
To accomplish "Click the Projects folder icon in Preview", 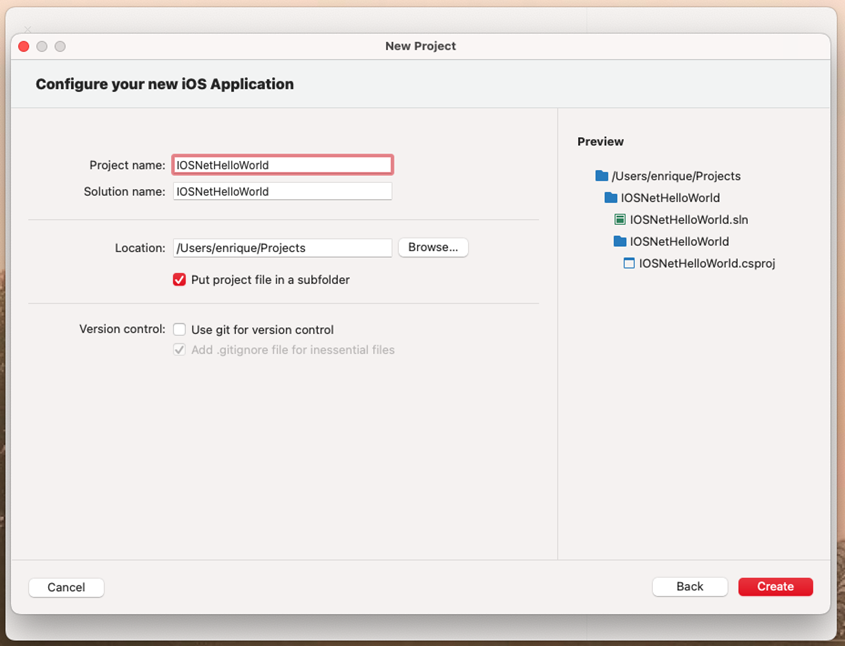I will pos(601,175).
